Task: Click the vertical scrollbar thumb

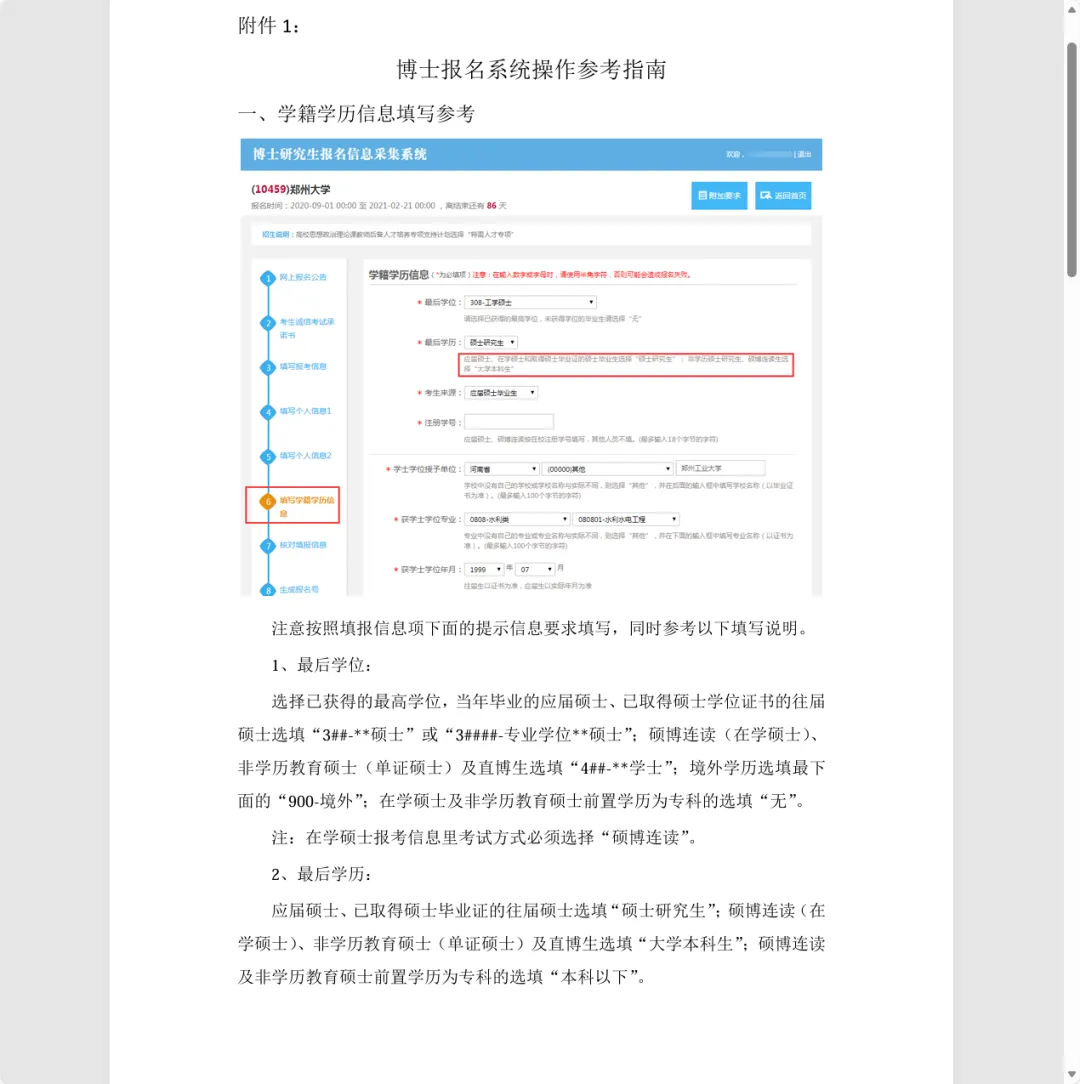Action: point(1071,159)
